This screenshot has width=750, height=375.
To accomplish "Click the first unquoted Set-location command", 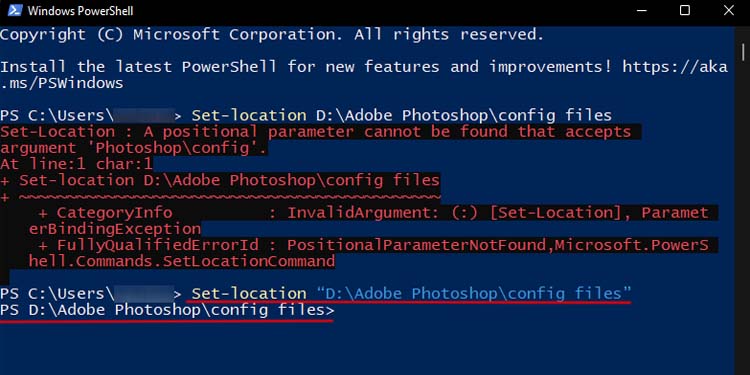I will (x=401, y=115).
